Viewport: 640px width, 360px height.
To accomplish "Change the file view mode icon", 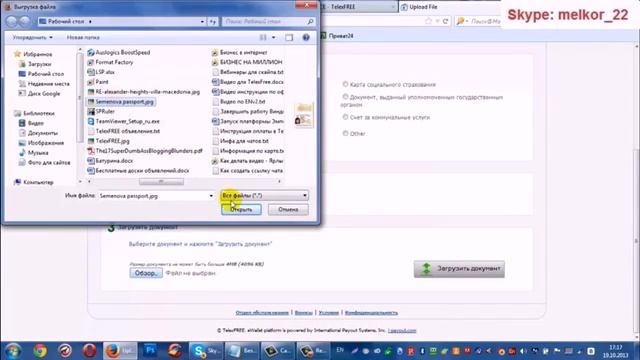I will point(263,38).
